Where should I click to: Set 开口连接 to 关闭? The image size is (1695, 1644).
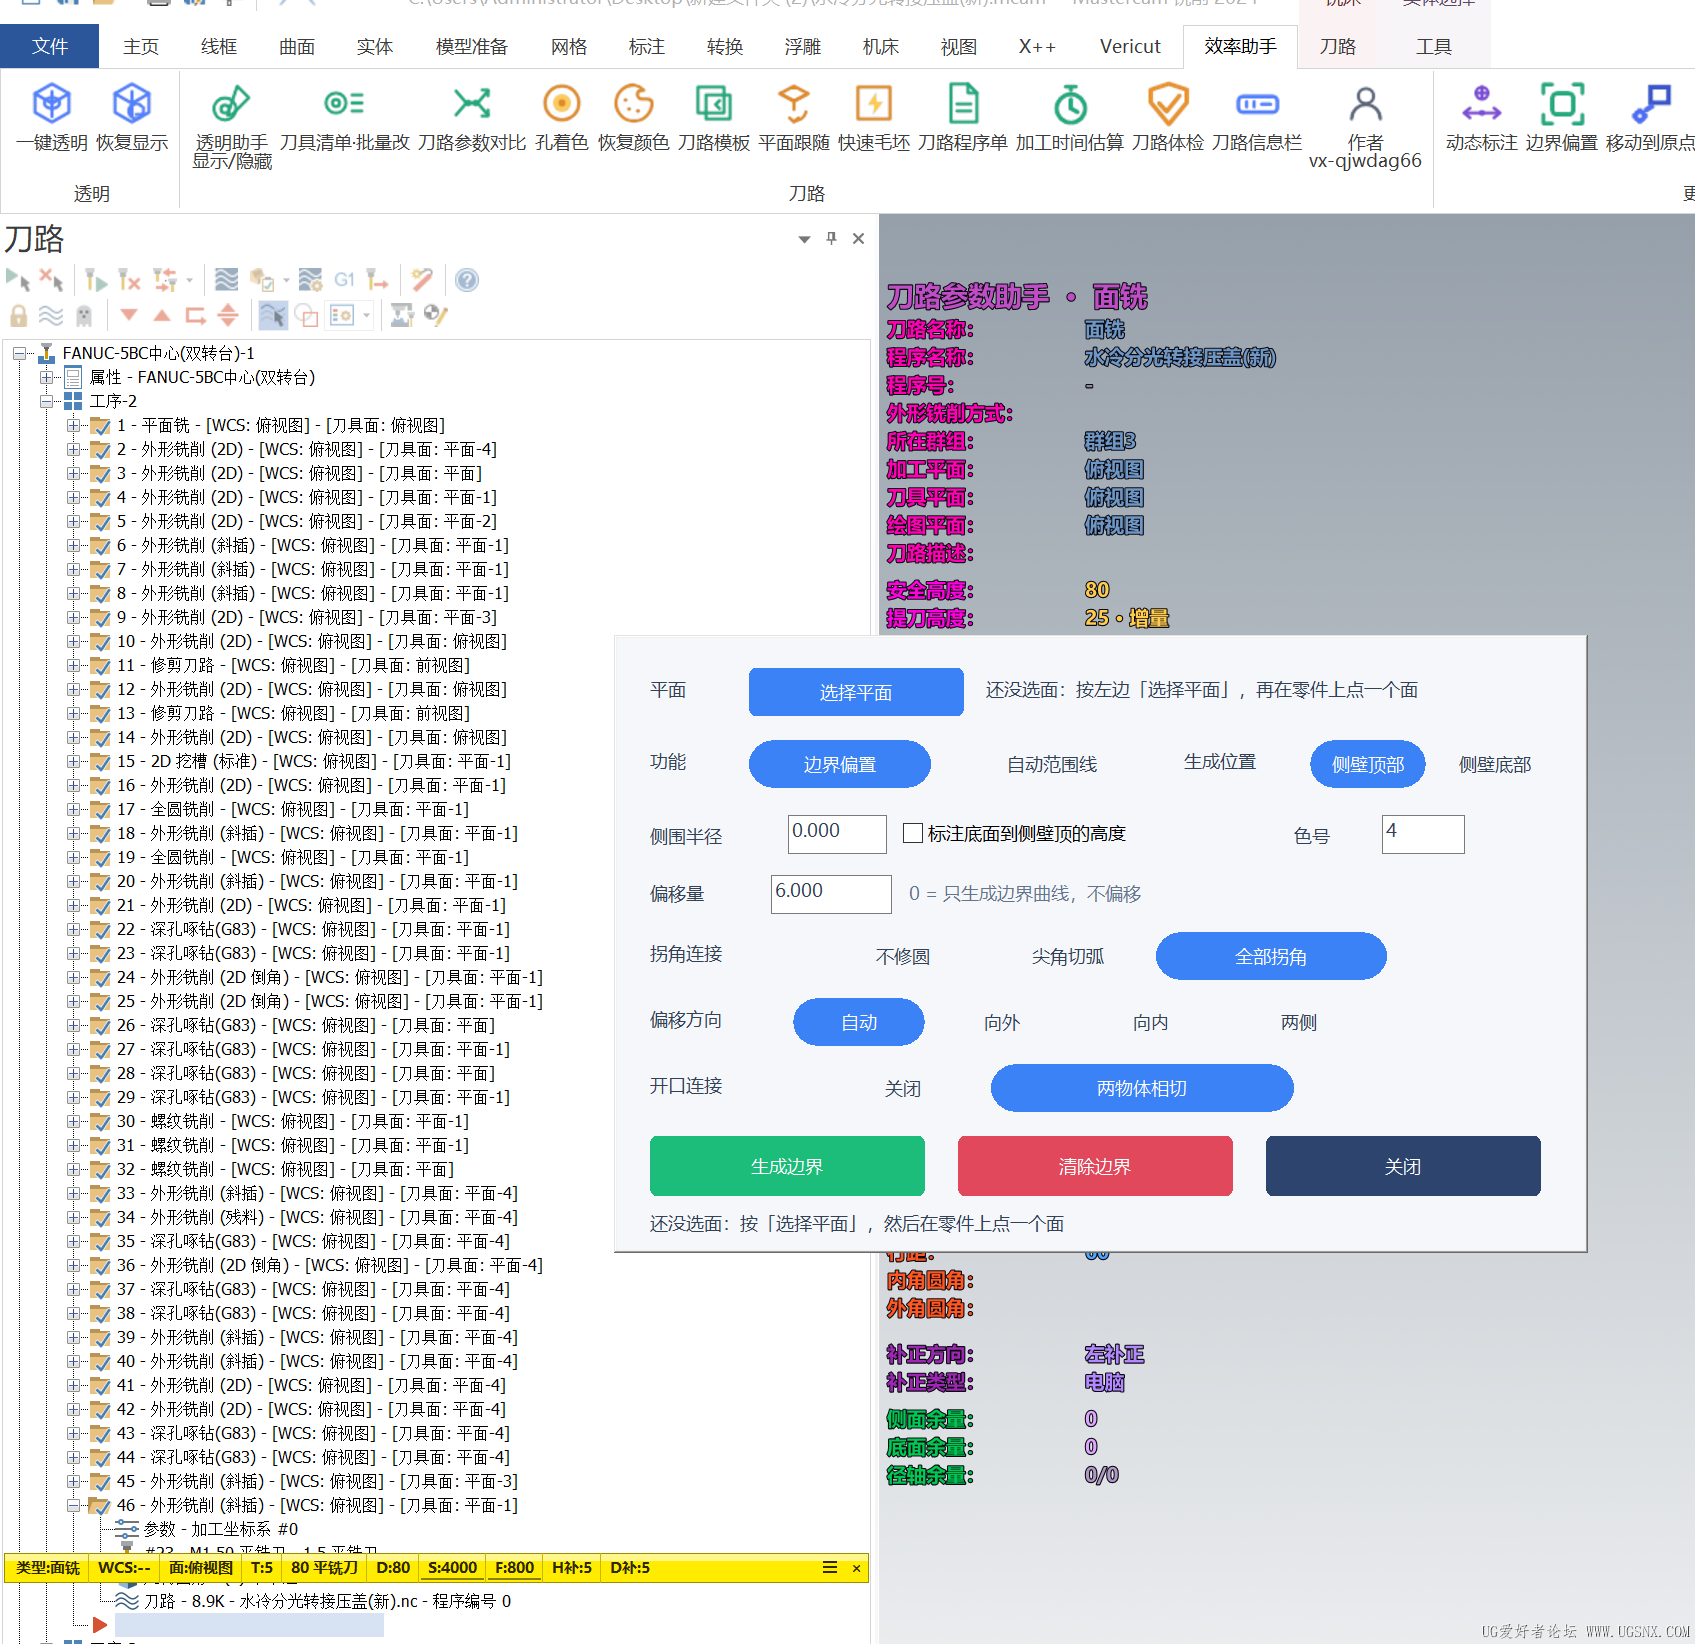pyautogui.click(x=903, y=1089)
